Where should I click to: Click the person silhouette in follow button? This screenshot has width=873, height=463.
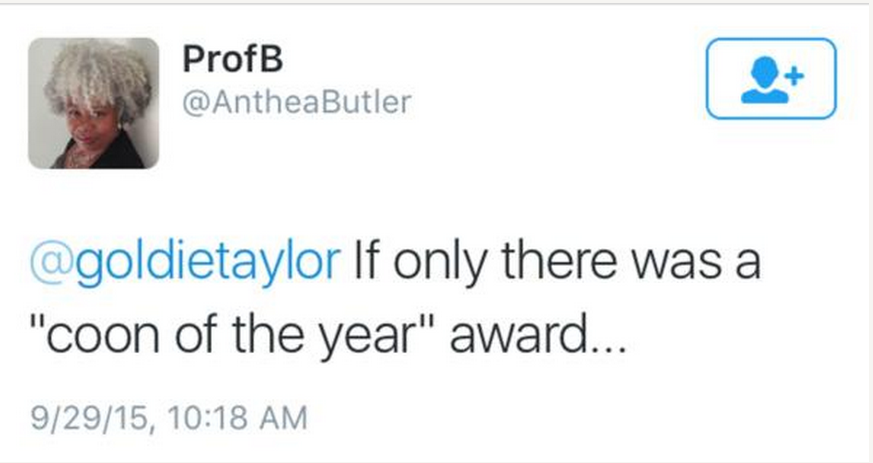coord(765,80)
